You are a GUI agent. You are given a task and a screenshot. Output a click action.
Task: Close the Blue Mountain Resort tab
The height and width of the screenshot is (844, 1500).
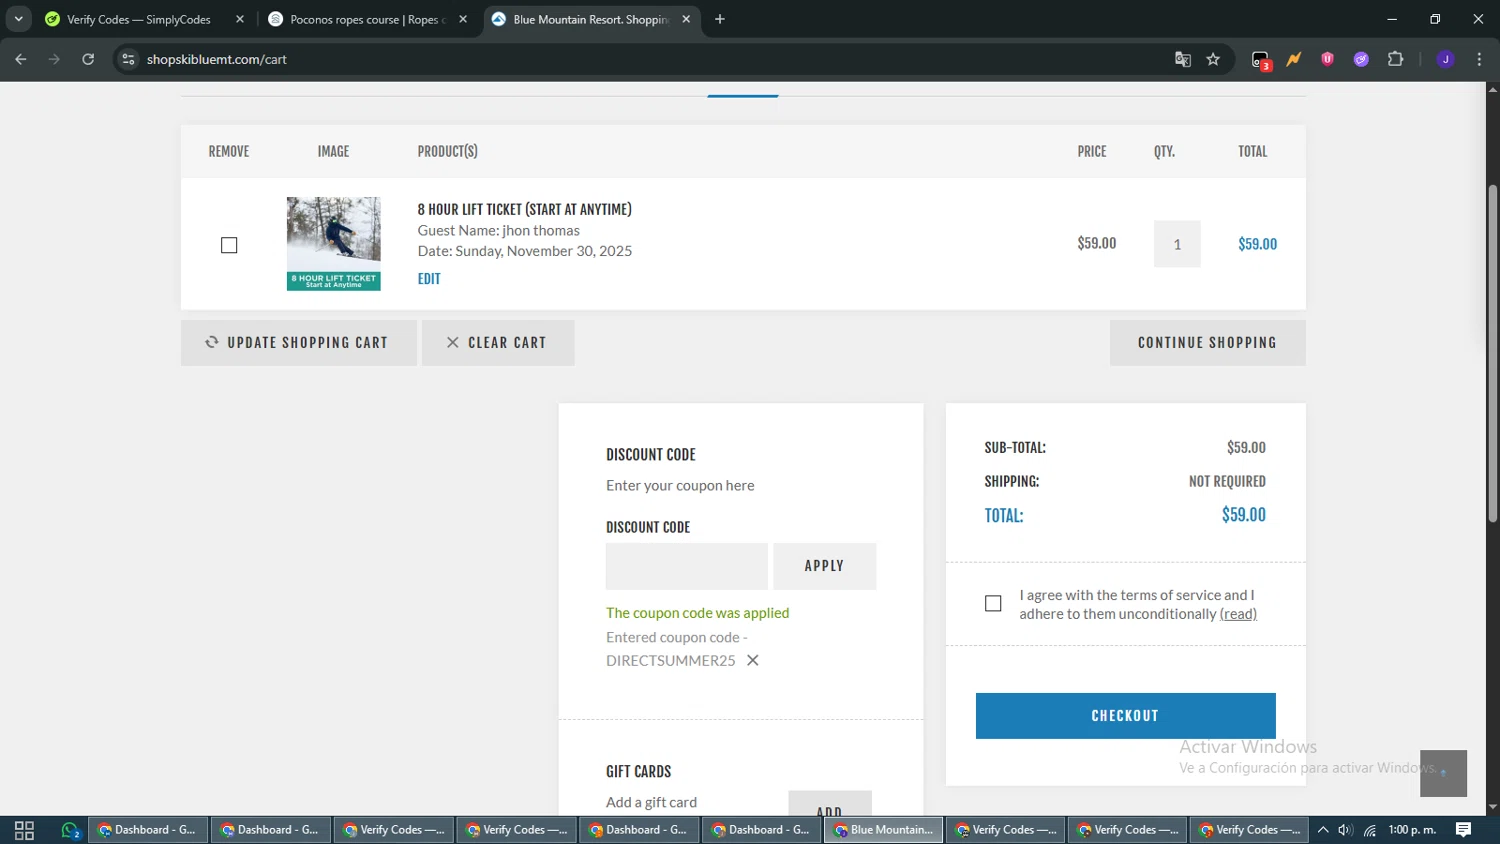tap(686, 19)
